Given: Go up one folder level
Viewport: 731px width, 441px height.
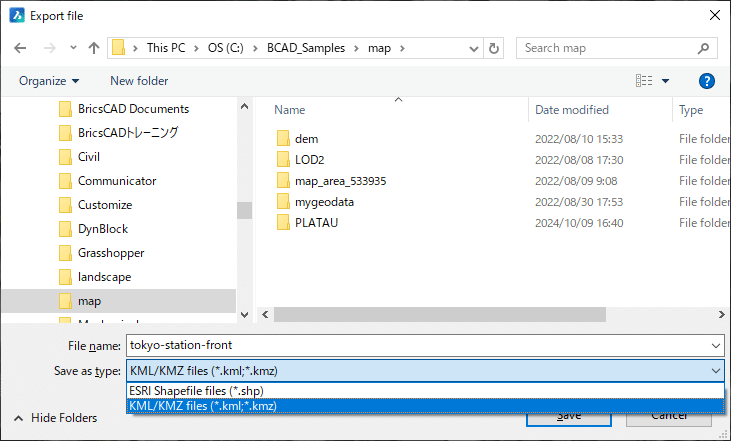Looking at the screenshot, I should point(94,48).
